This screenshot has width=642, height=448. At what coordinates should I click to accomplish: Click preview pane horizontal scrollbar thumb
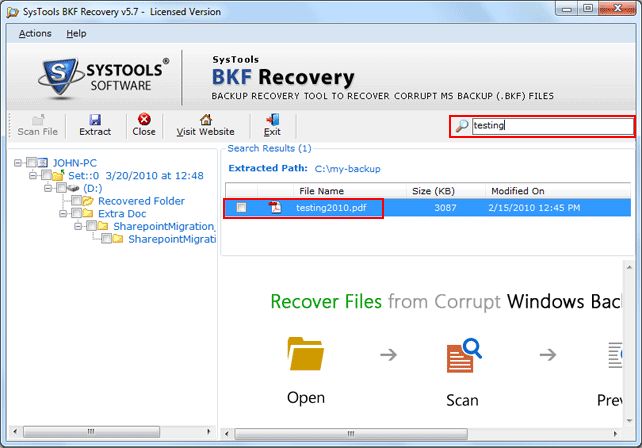tap(351, 434)
